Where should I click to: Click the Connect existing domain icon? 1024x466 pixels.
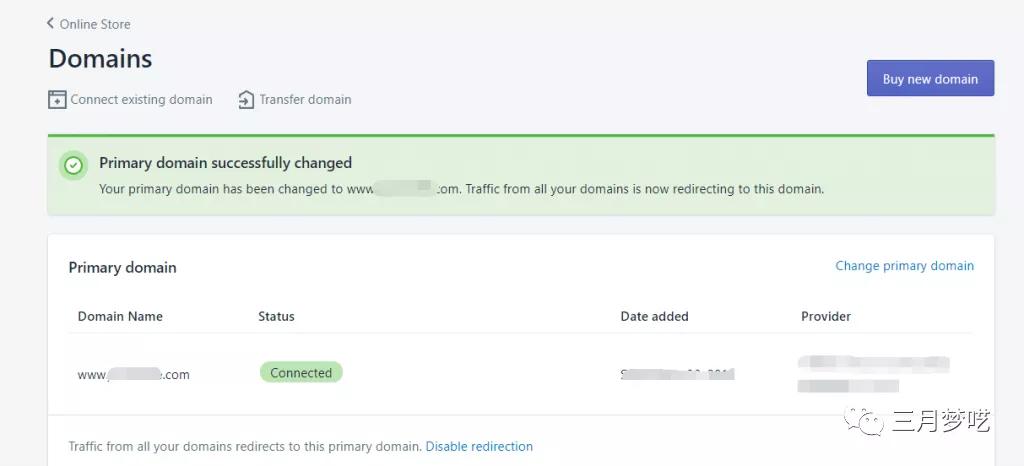tap(57, 99)
